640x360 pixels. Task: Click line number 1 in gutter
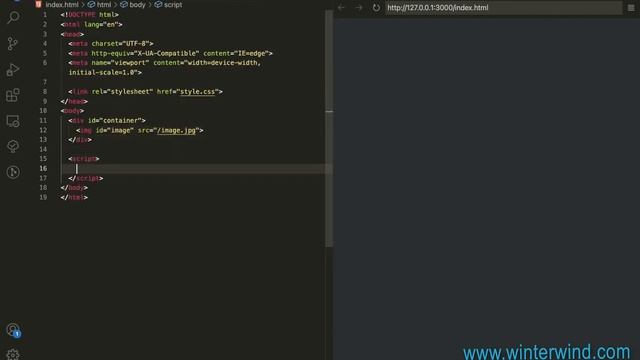tap(45, 15)
